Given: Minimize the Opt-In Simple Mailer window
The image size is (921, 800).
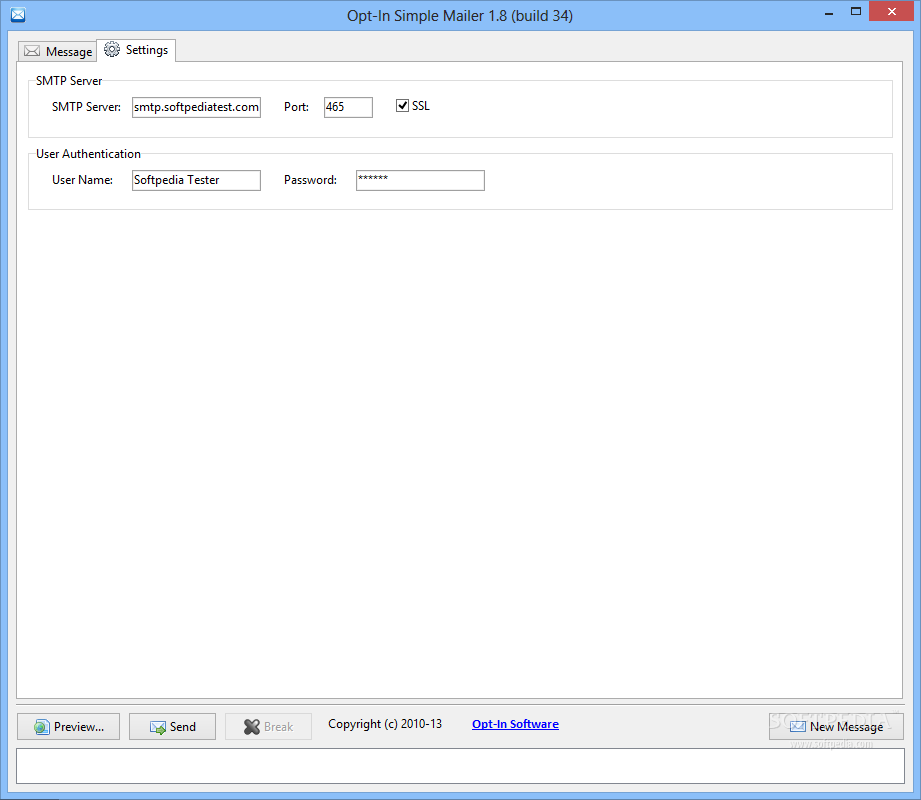Looking at the screenshot, I should click(x=829, y=12).
